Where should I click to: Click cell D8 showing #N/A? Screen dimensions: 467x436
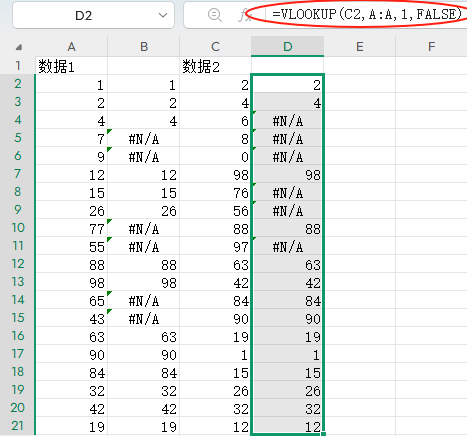pyautogui.click(x=287, y=192)
